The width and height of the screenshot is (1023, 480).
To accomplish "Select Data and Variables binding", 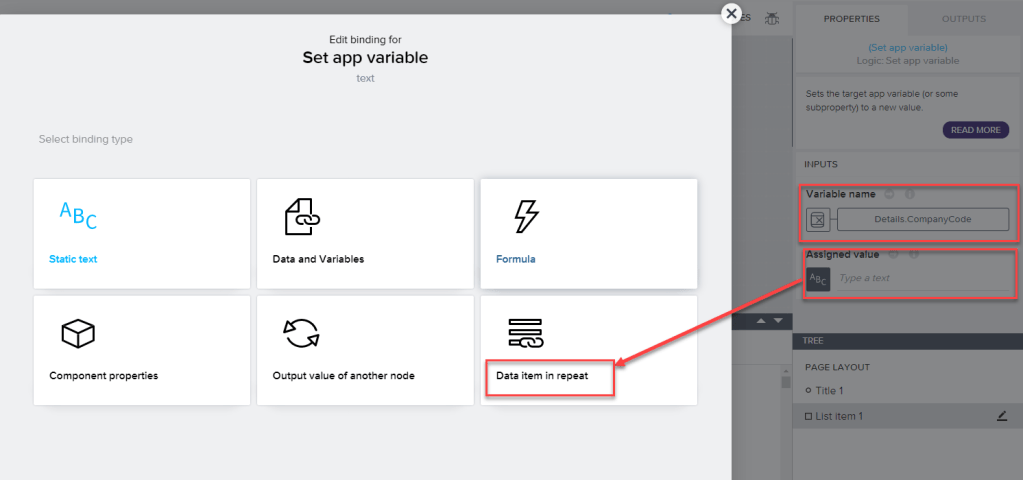I will point(365,234).
